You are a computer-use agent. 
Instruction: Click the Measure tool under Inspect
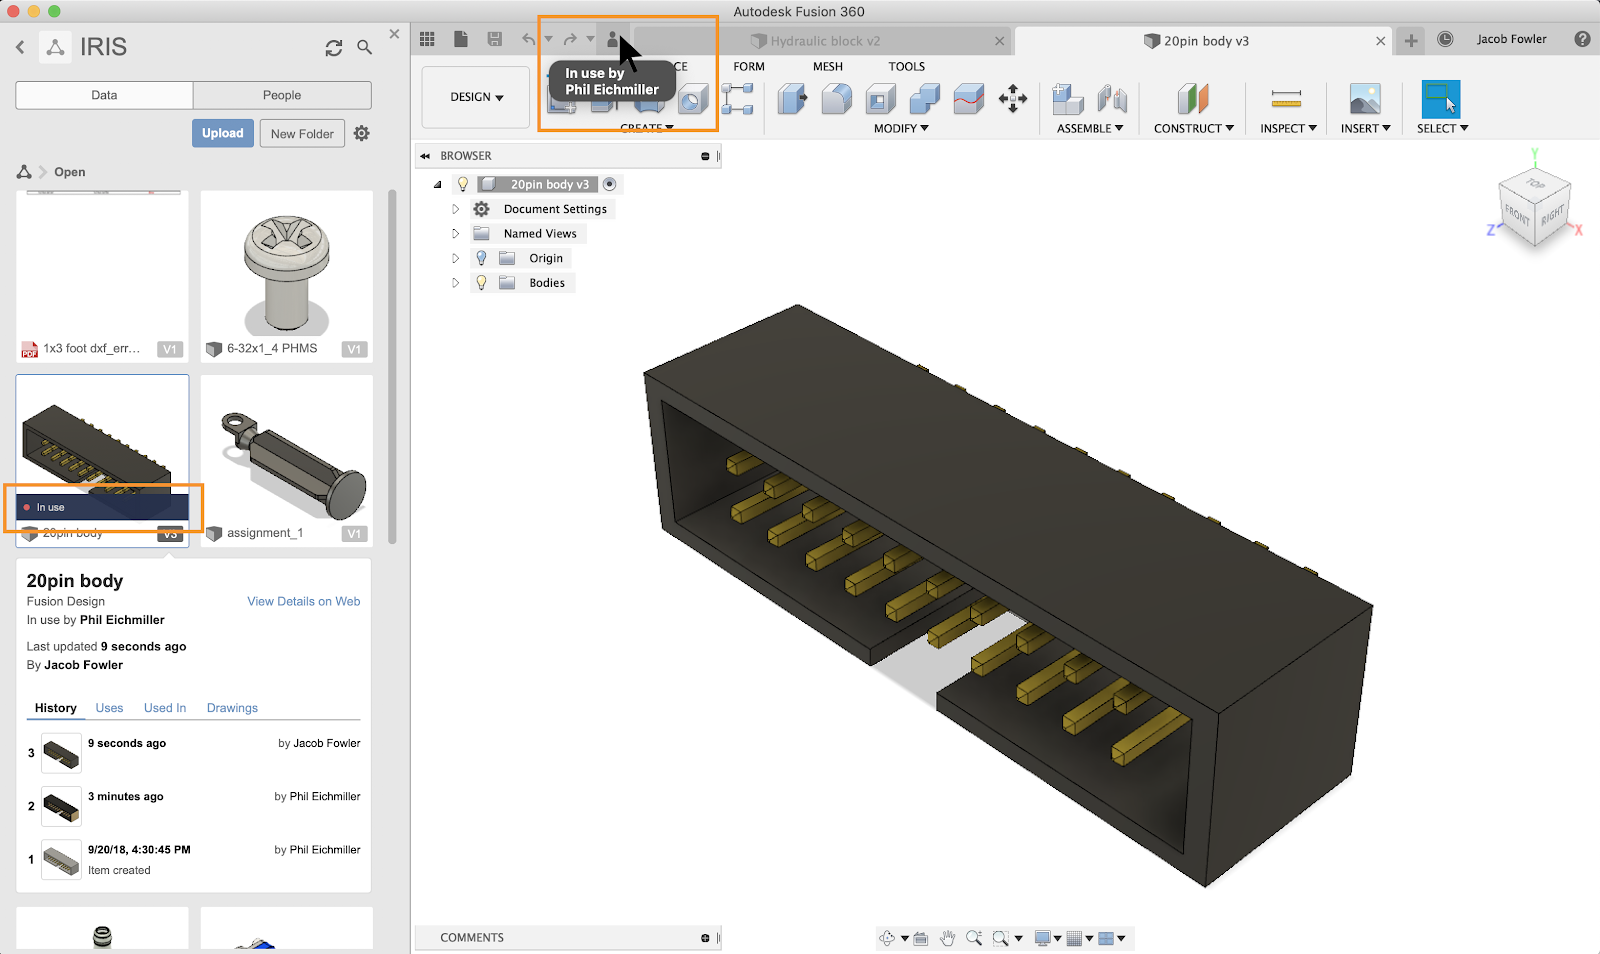[1286, 99]
